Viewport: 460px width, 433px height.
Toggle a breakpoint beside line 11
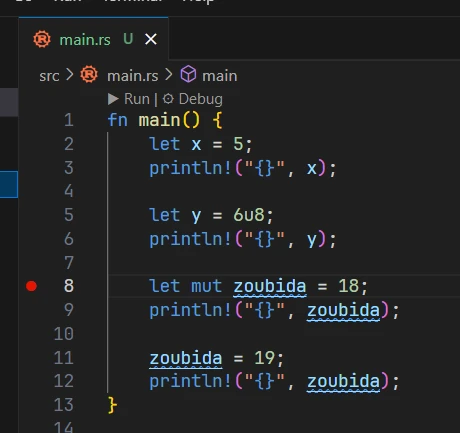(31, 358)
